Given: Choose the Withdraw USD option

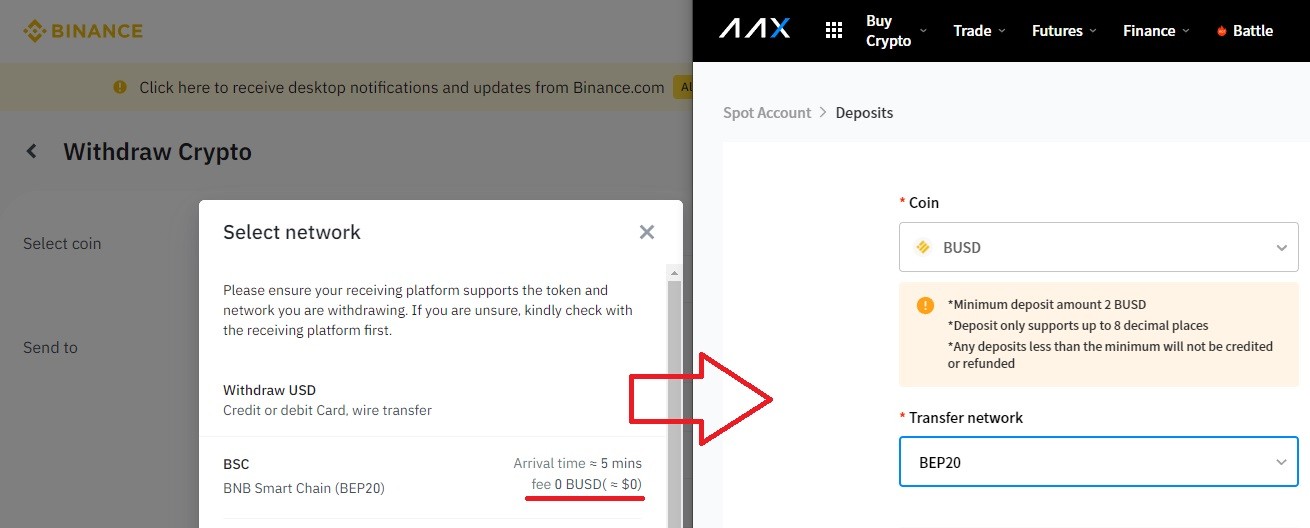Looking at the screenshot, I should [432, 399].
